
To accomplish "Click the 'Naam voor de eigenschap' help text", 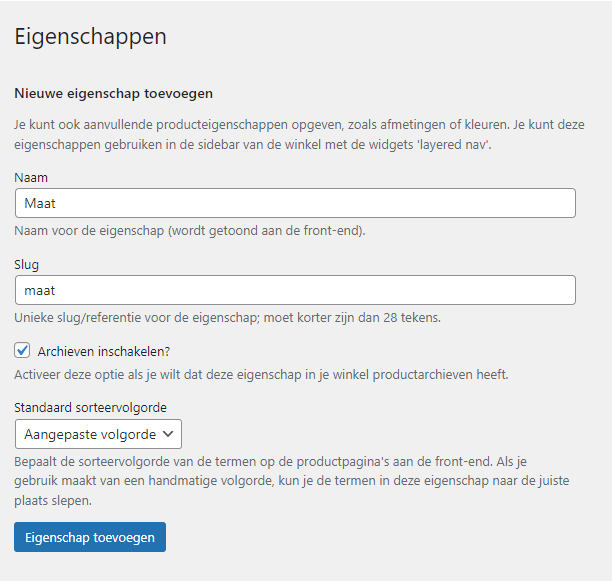I will [x=190, y=231].
